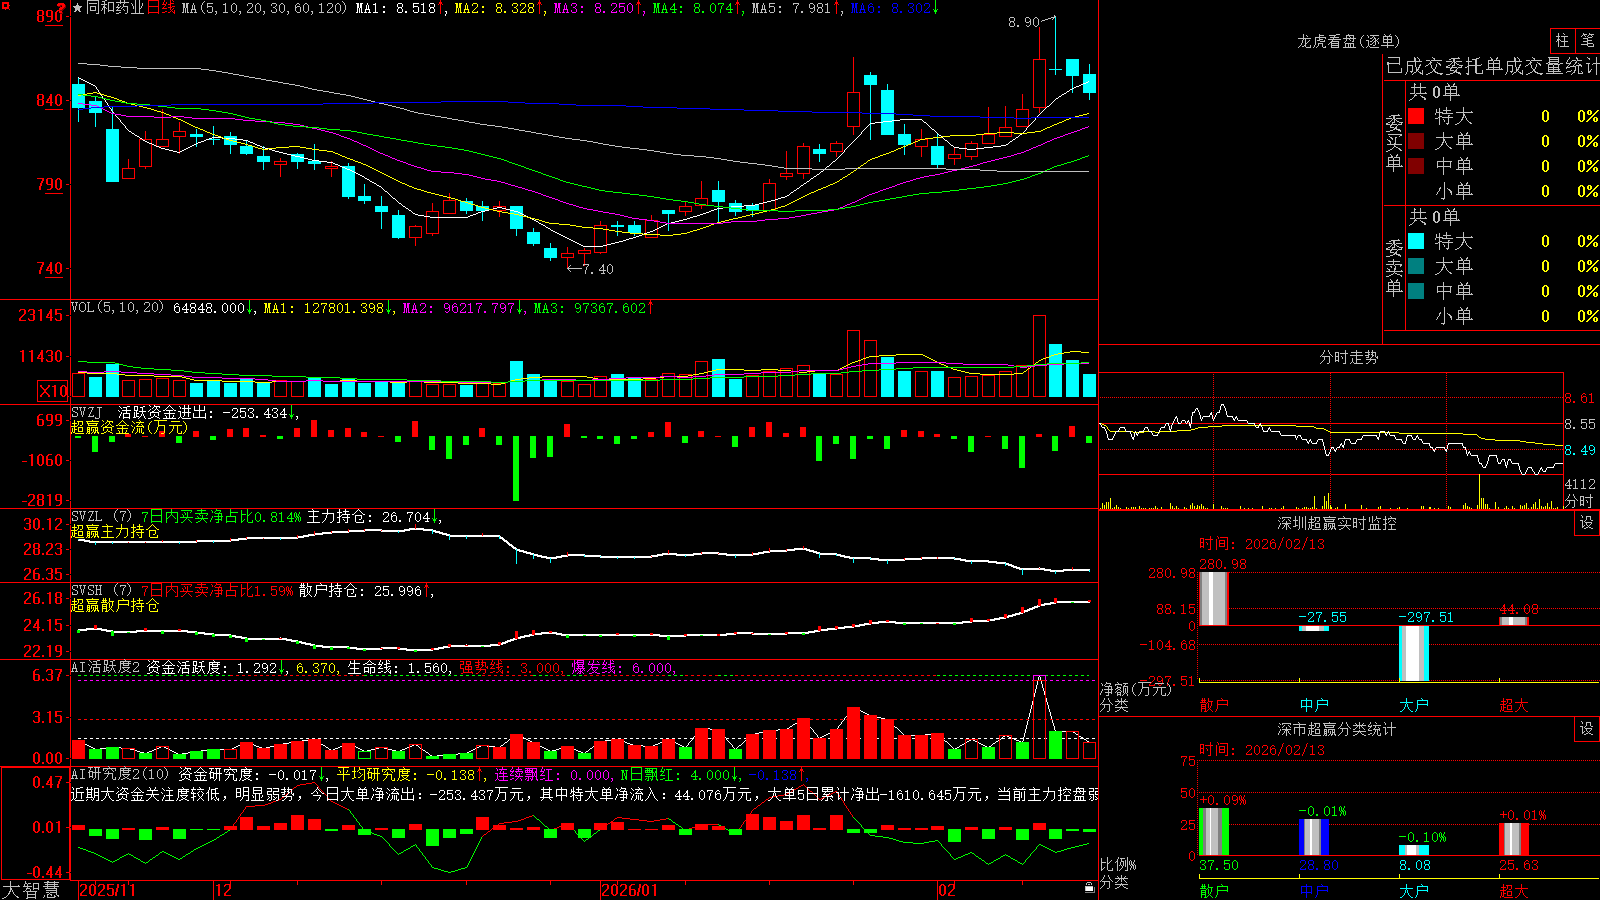Click the 龙虎看盘(逐单) panel title

[x=1348, y=41]
